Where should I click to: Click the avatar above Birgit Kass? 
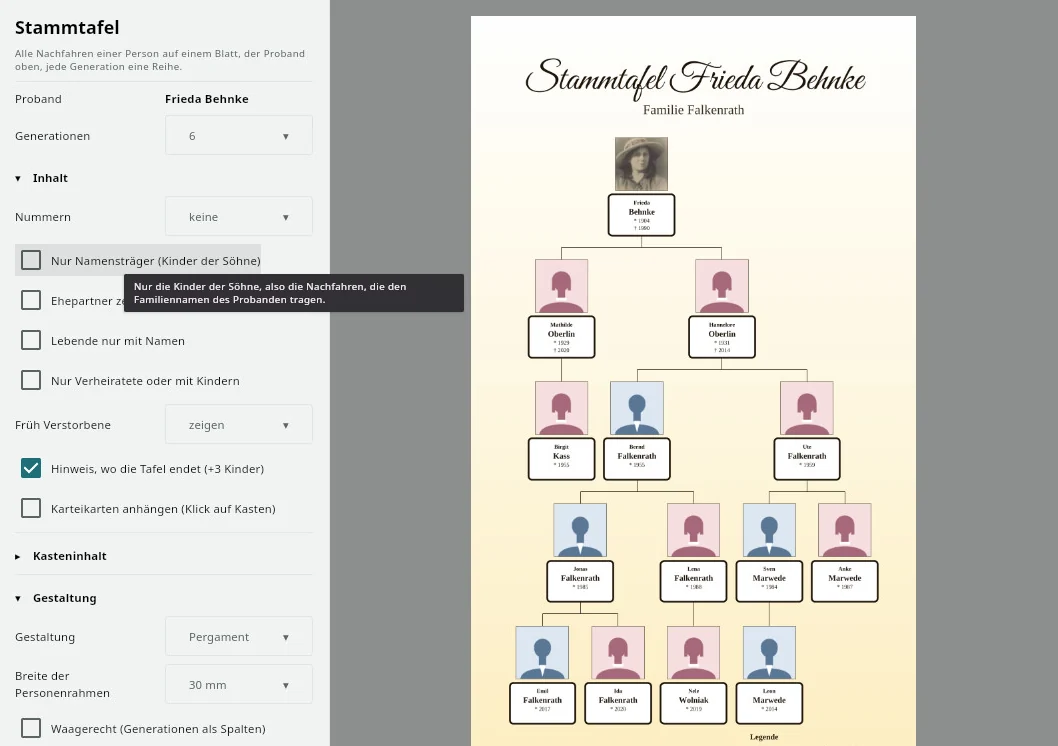pos(561,408)
